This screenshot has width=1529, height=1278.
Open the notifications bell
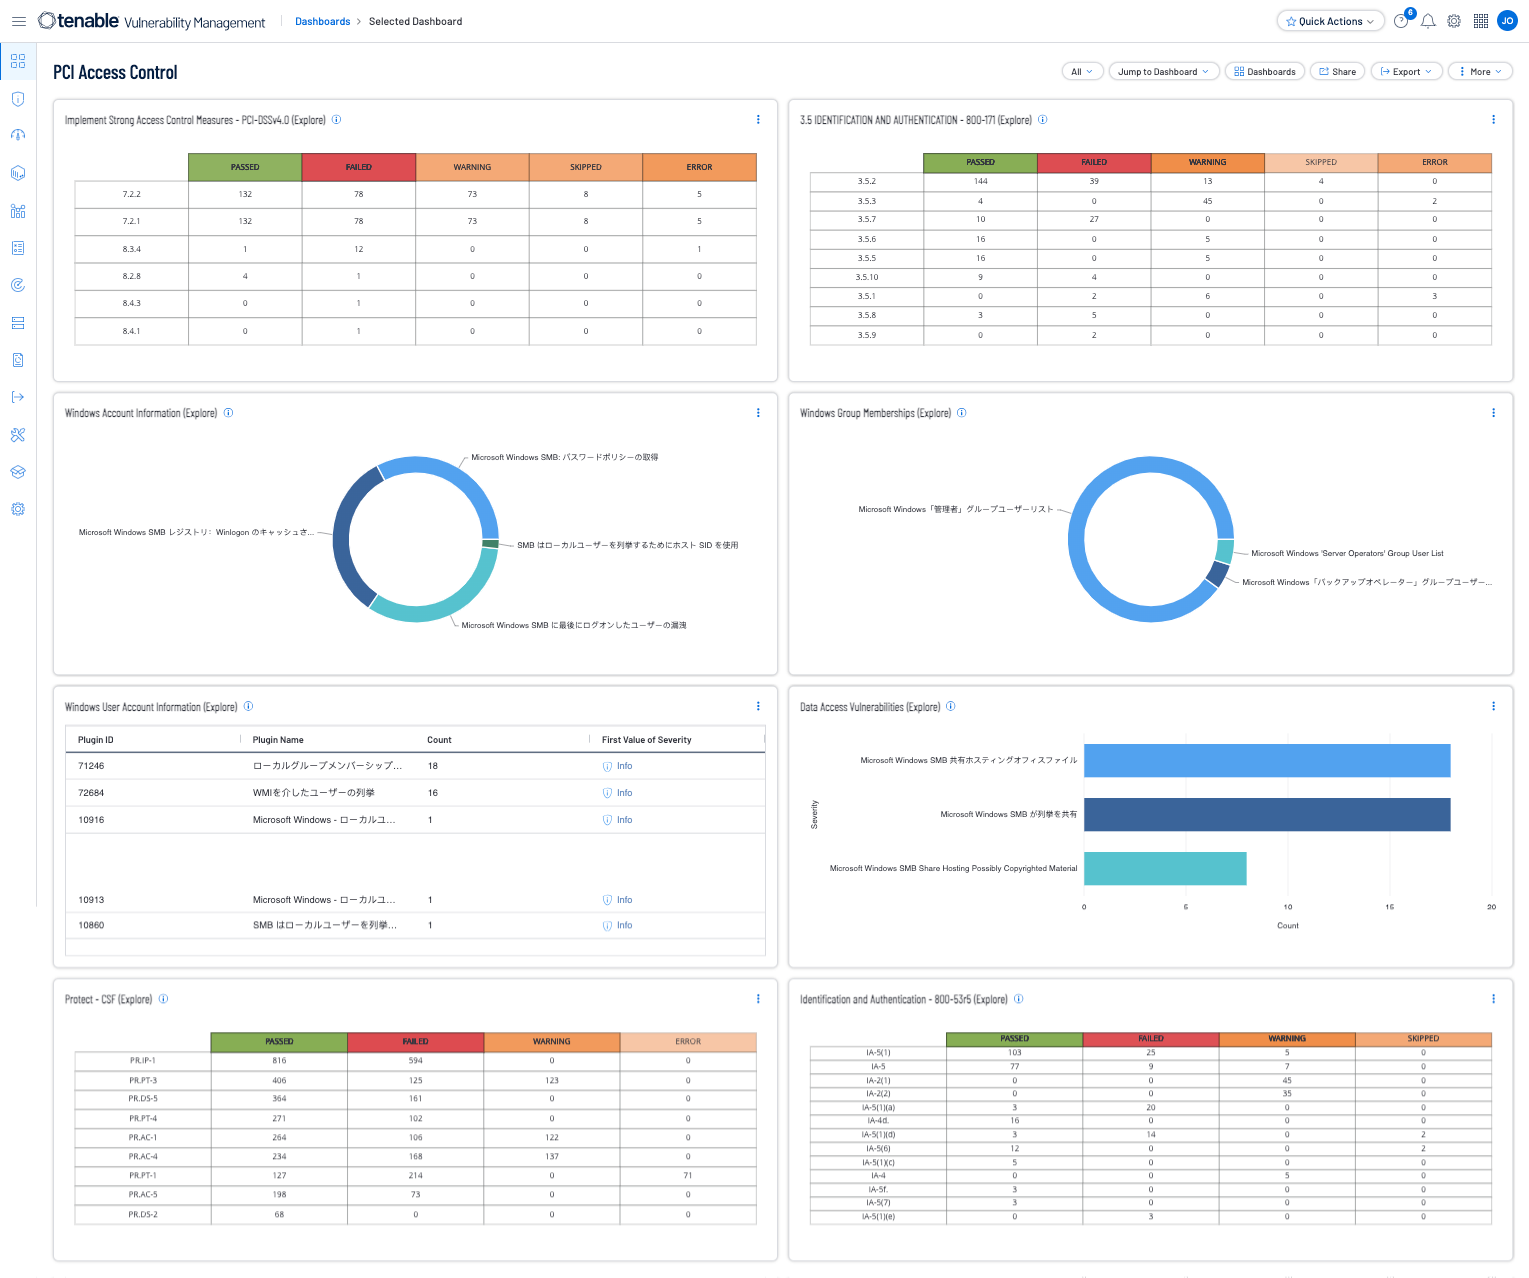click(x=1428, y=21)
